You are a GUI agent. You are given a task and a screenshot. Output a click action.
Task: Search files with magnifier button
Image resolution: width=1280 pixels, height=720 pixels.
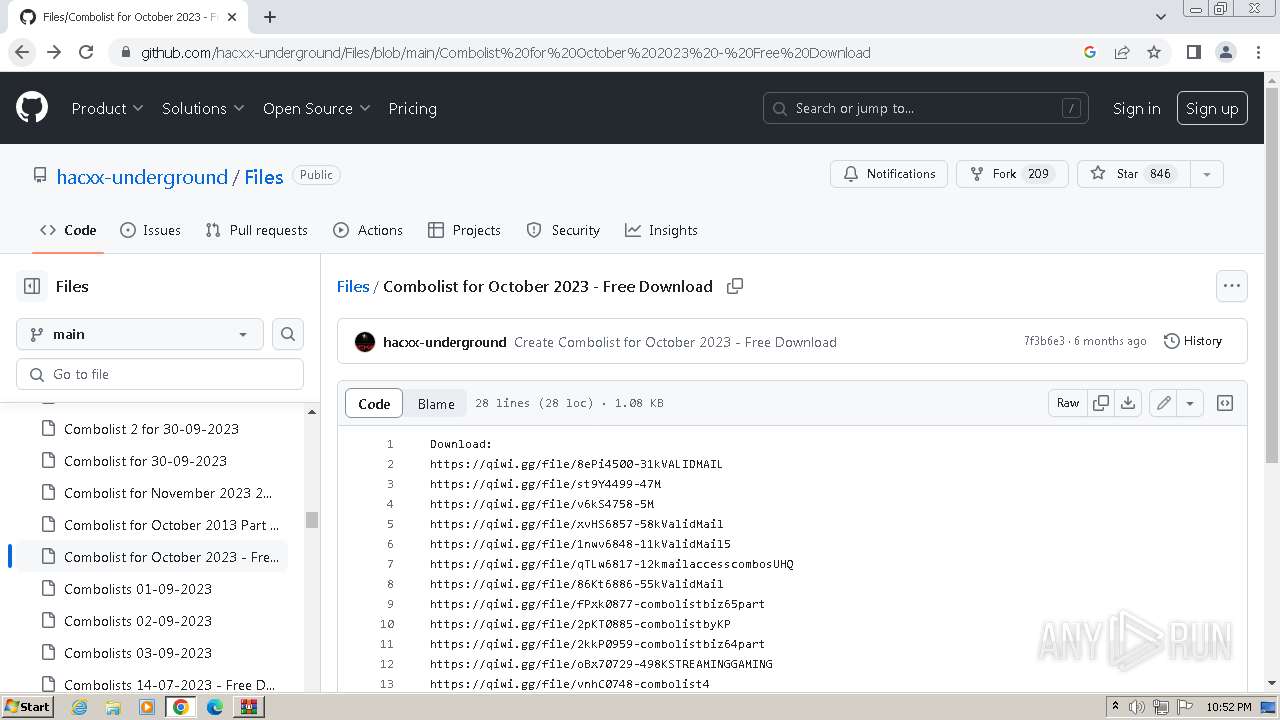pyautogui.click(x=288, y=334)
